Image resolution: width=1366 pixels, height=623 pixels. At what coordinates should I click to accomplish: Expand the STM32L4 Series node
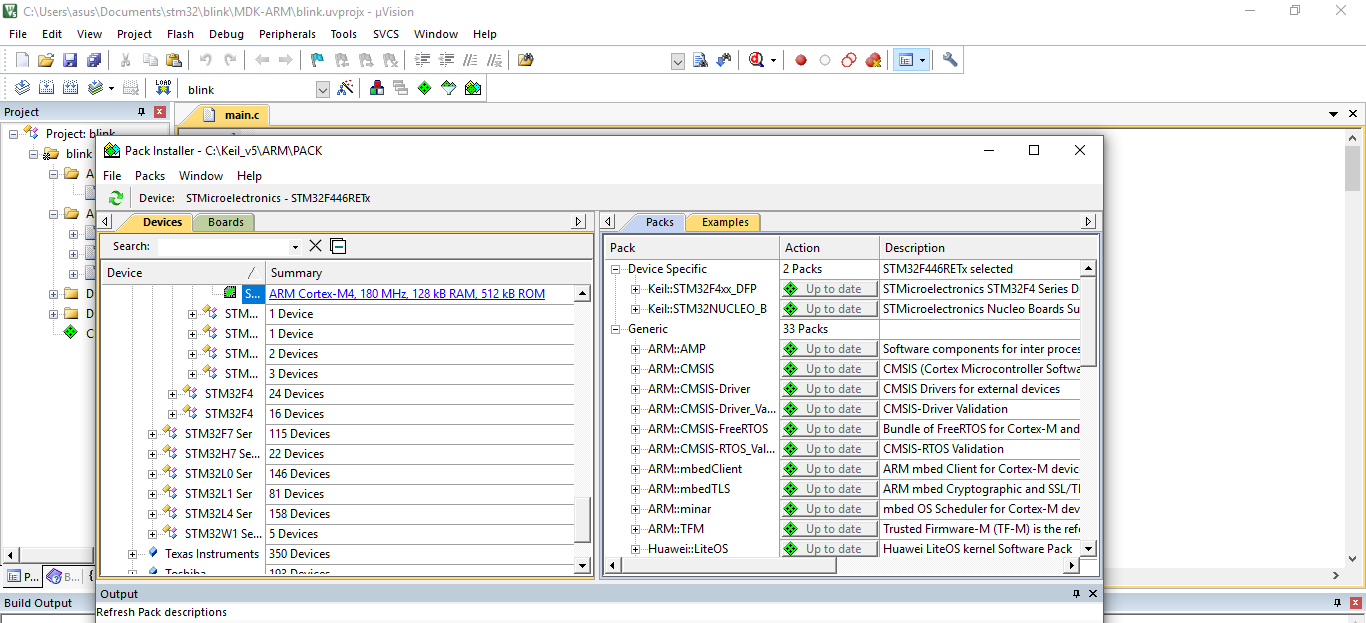point(153,514)
